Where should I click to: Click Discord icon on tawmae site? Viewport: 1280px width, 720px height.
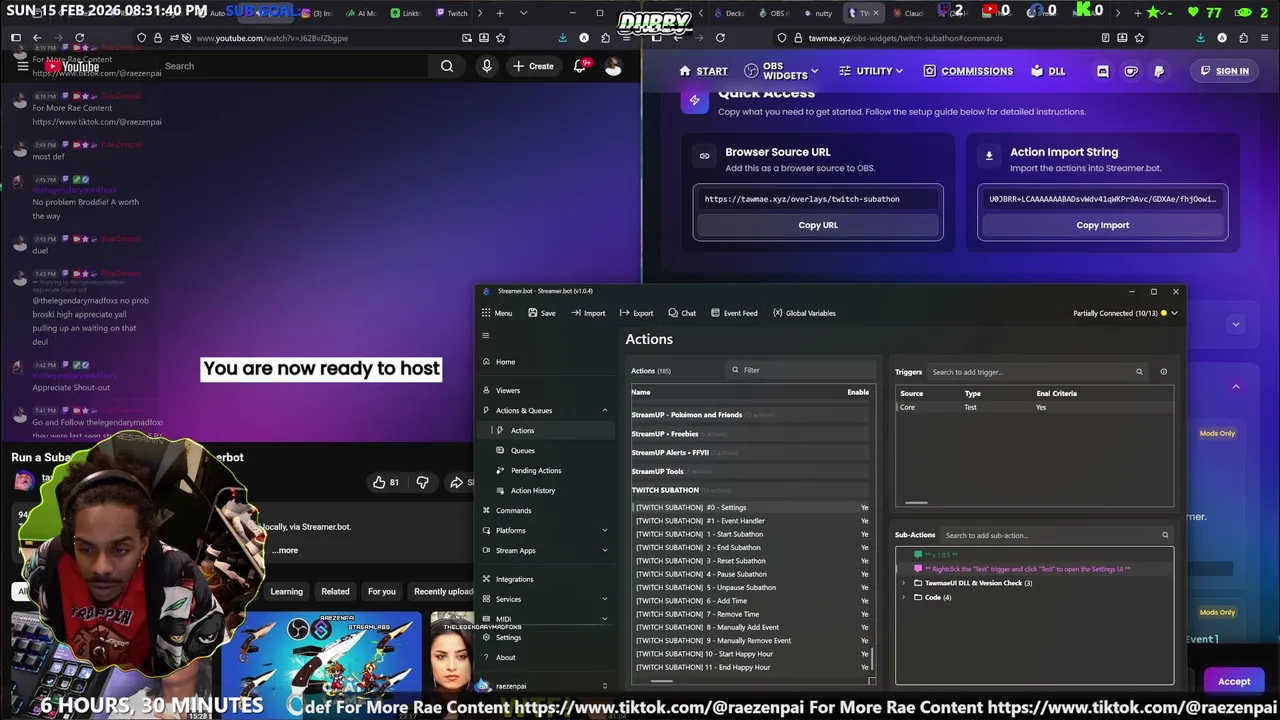click(x=1103, y=71)
